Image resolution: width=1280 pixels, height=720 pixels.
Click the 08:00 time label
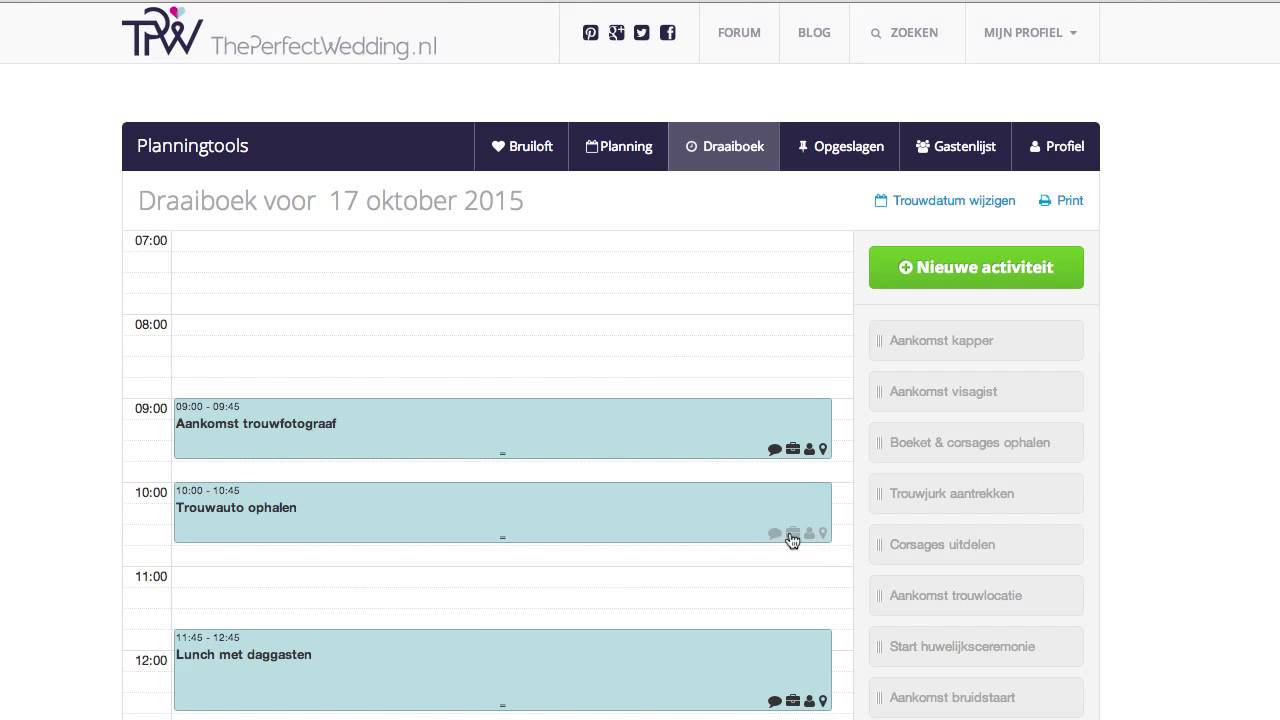coord(151,325)
